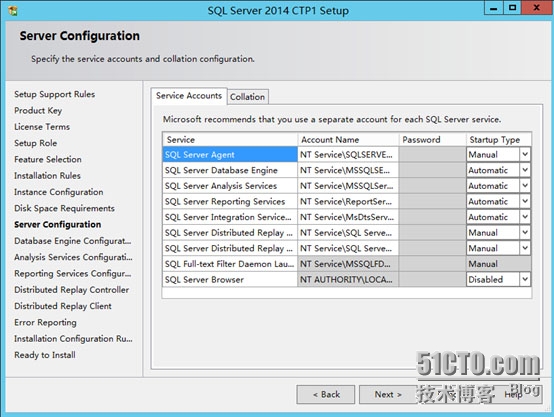
Task: Click the Service column header
Action: coord(230,140)
